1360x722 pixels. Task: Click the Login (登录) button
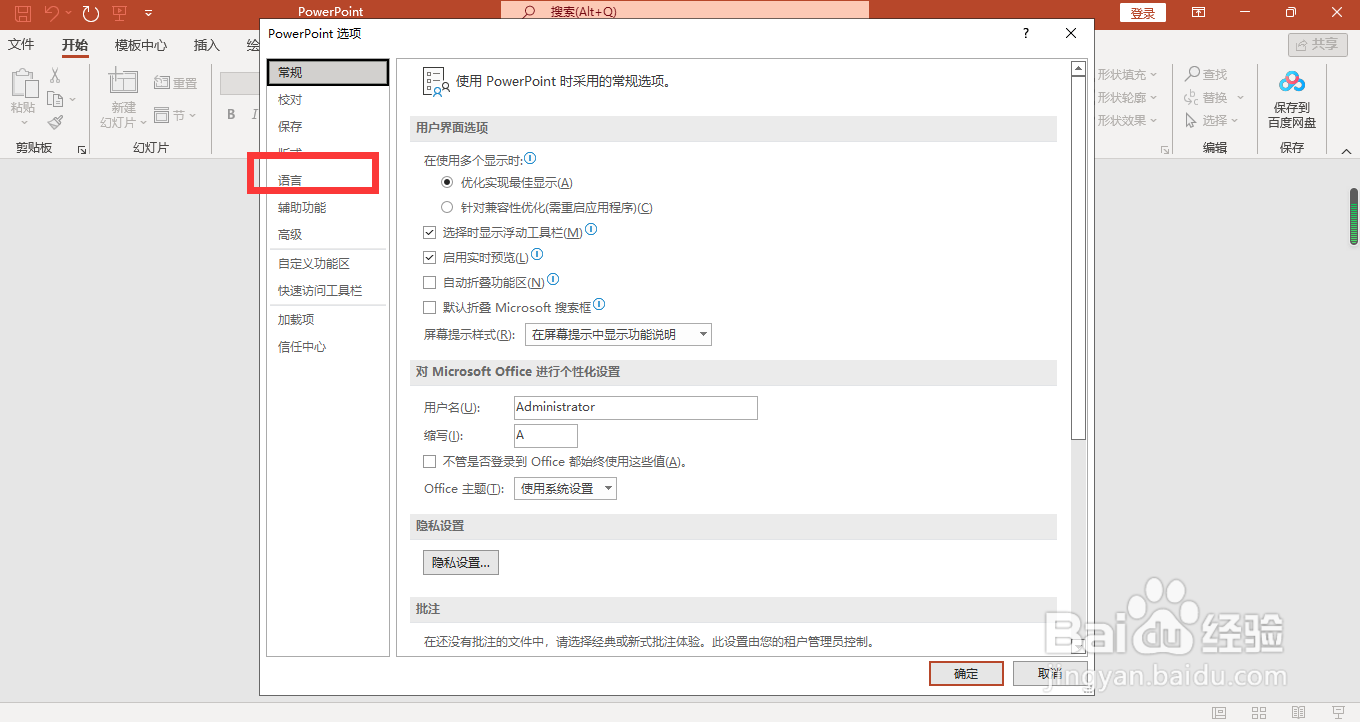pos(1143,13)
